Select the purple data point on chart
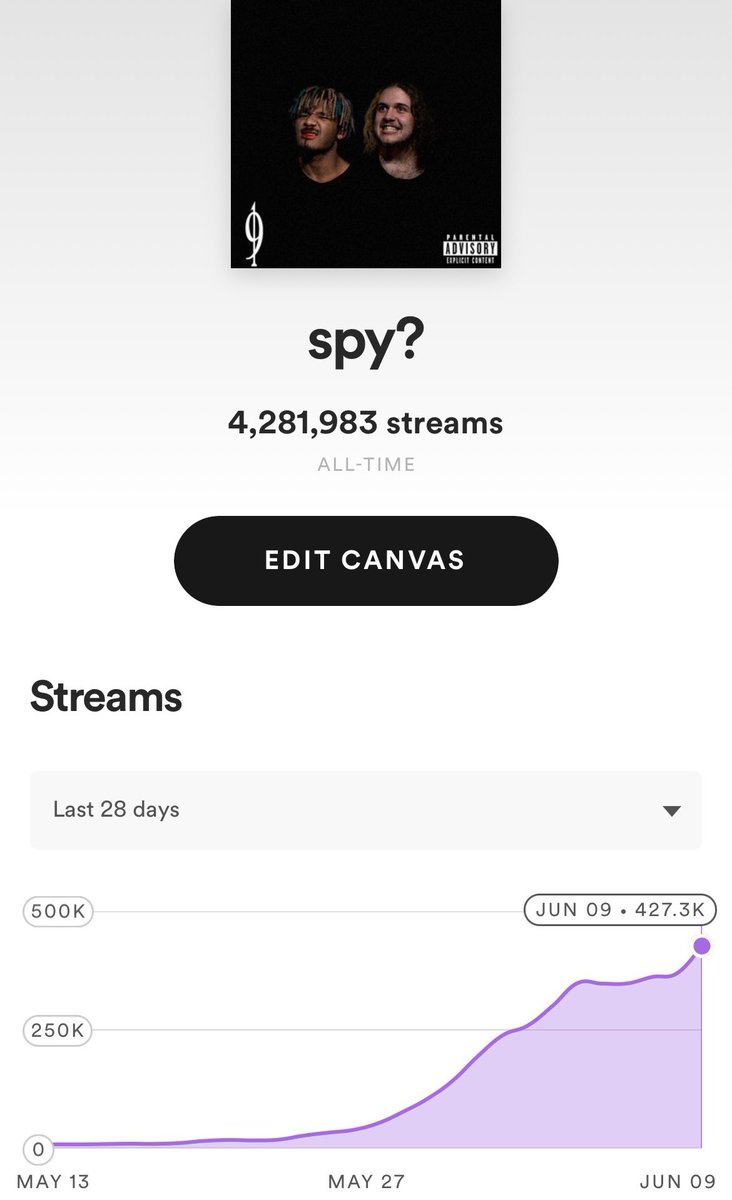Image resolution: width=732 pixels, height=1200 pixels. click(x=702, y=946)
